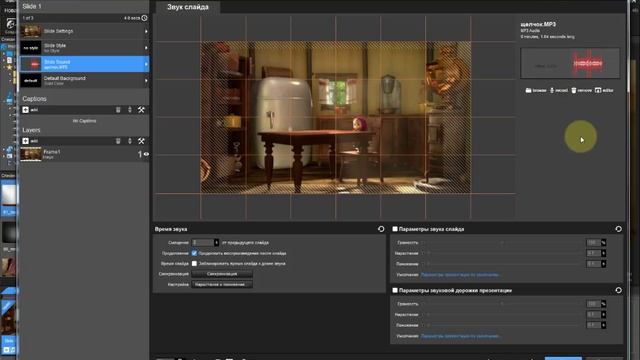Record a slide sound with microphone icon

[x=559, y=90]
